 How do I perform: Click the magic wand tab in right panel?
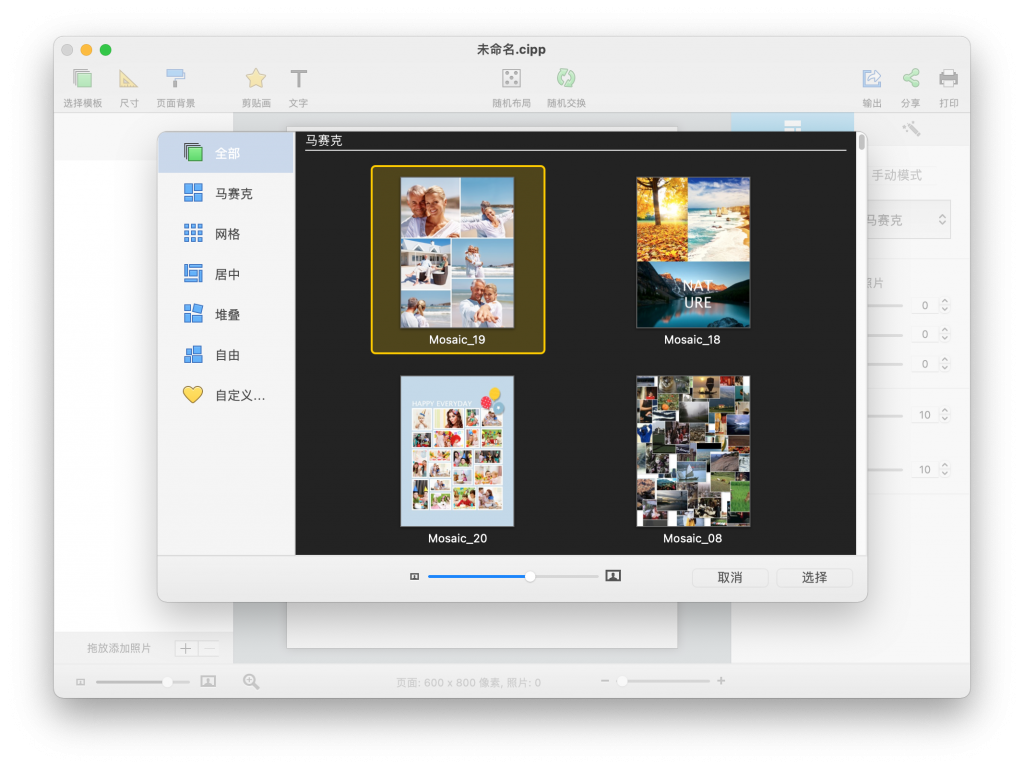[x=911, y=129]
